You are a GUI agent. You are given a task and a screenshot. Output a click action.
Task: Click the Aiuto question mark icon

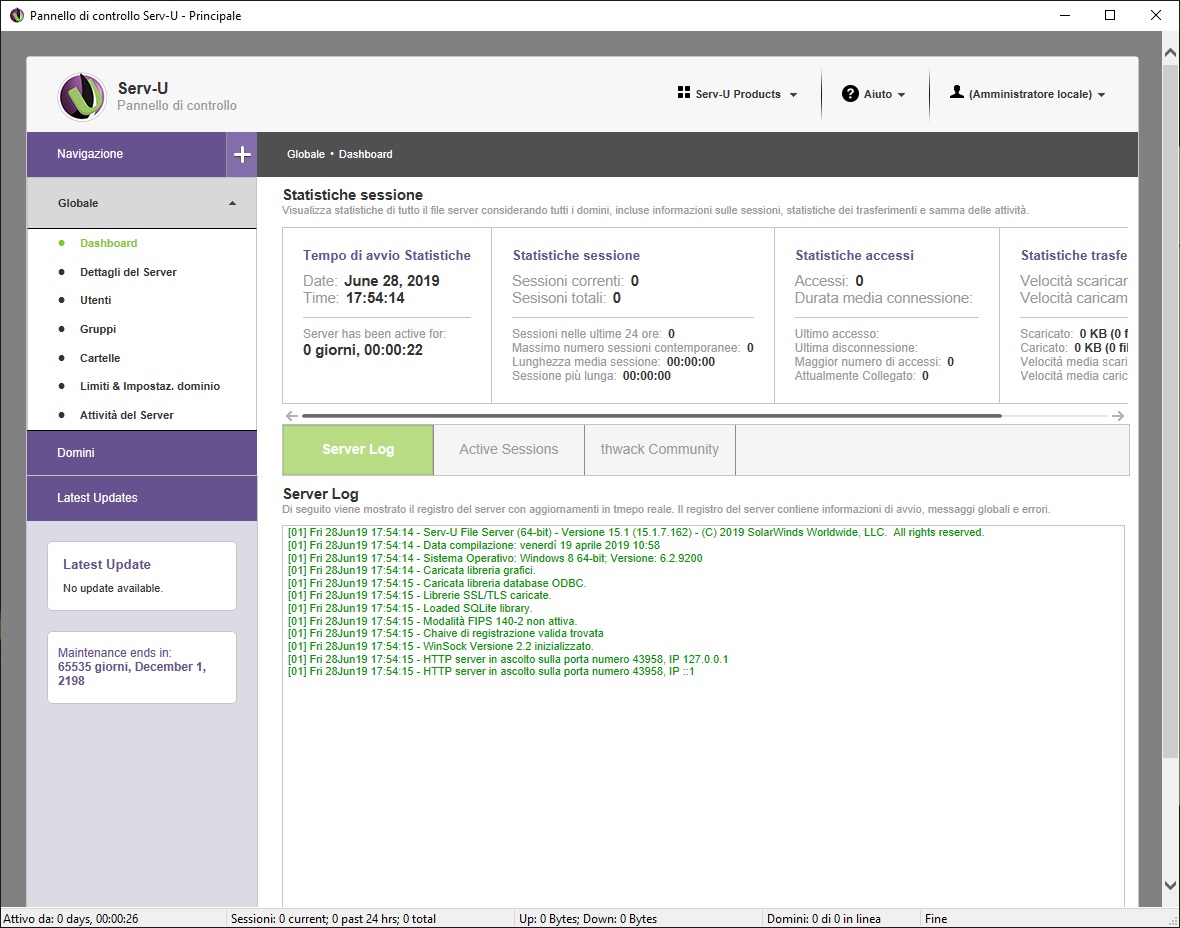pos(850,93)
